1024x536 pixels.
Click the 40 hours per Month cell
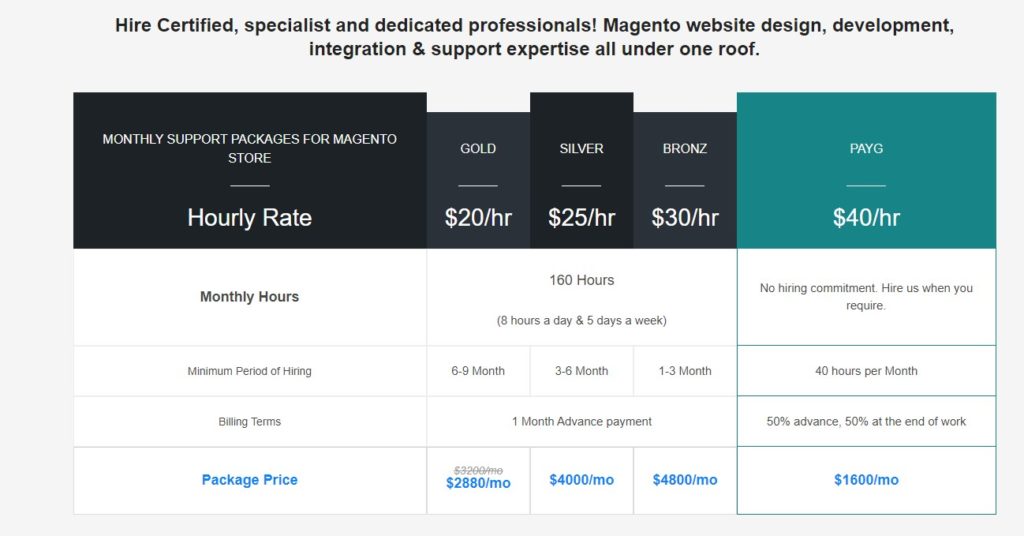(866, 371)
